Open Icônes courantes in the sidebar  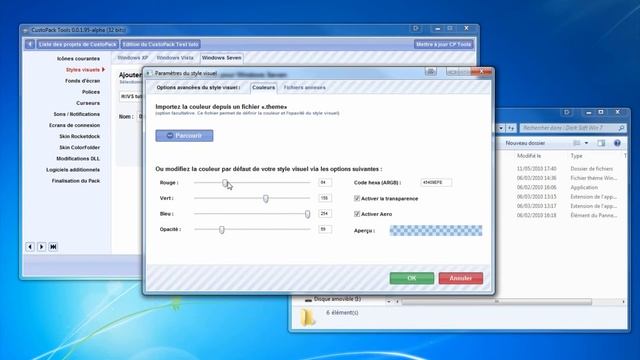(78, 59)
